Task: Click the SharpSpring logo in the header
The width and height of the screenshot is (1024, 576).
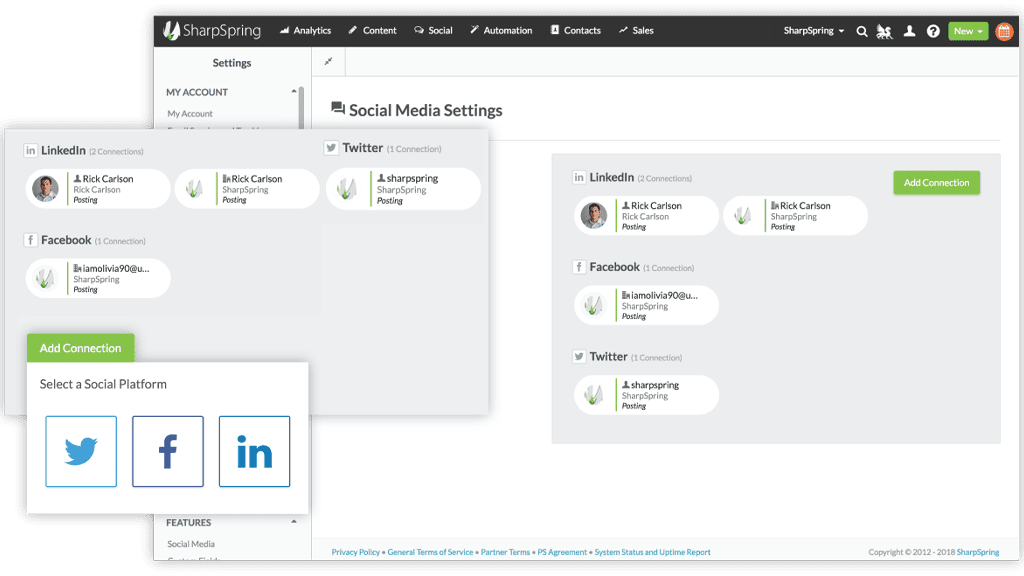Action: pyautogui.click(x=212, y=31)
